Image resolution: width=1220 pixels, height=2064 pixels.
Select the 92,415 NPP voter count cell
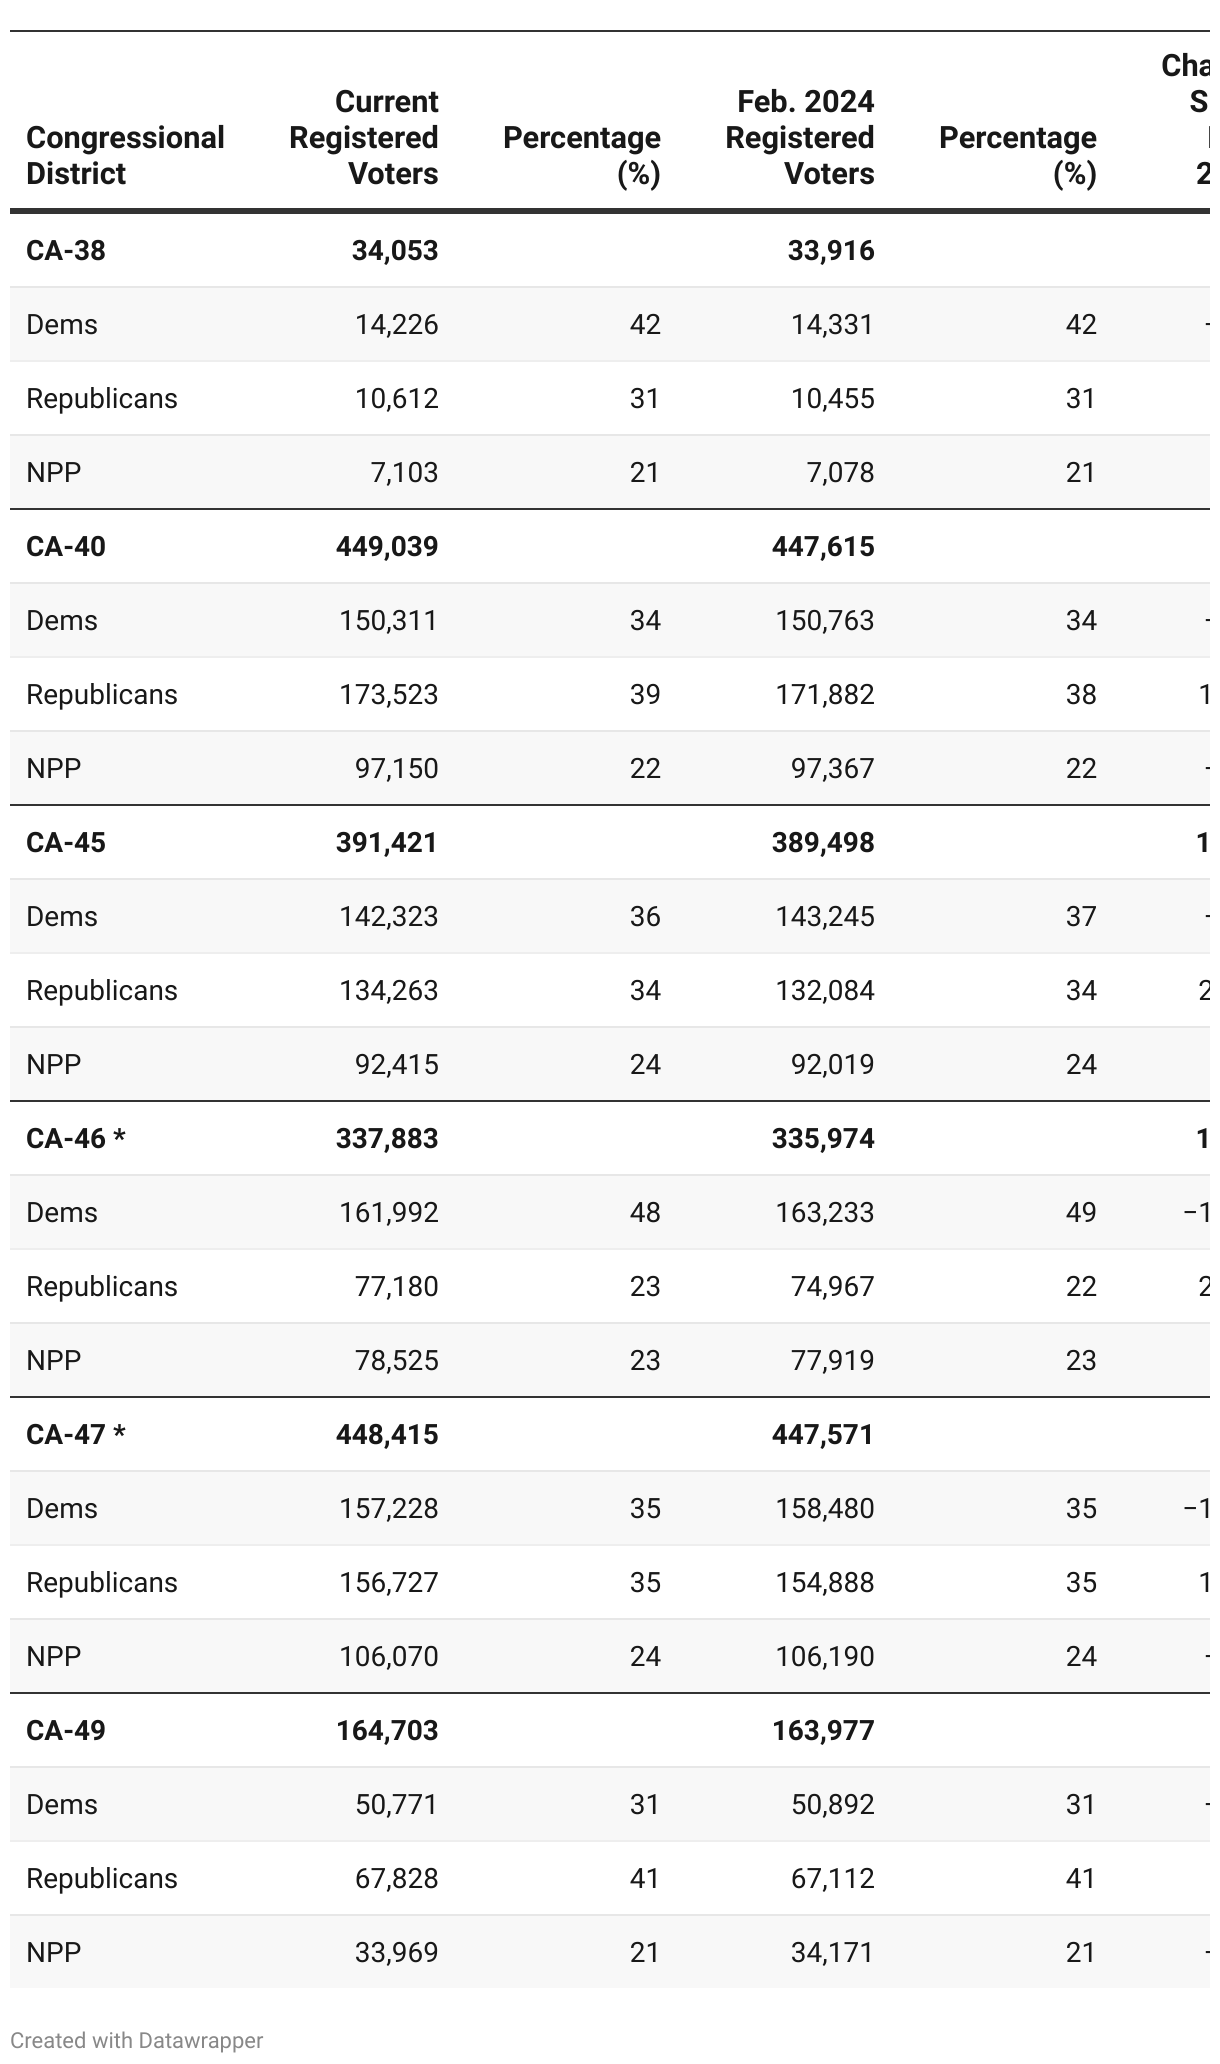click(x=396, y=1064)
